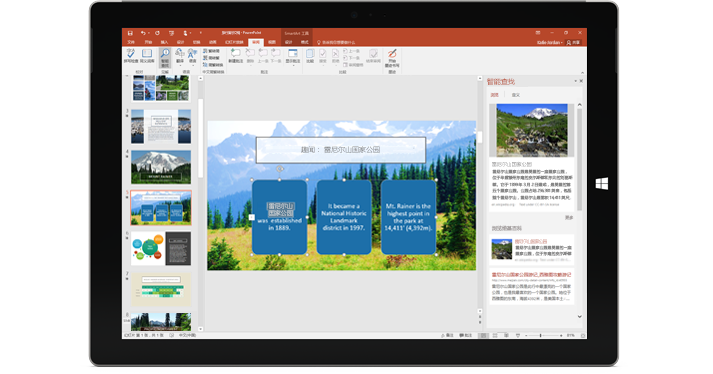Open SmartArt Tools Design (设计) tab
Image resolution: width=713 pixels, height=374 pixels.
pos(288,42)
